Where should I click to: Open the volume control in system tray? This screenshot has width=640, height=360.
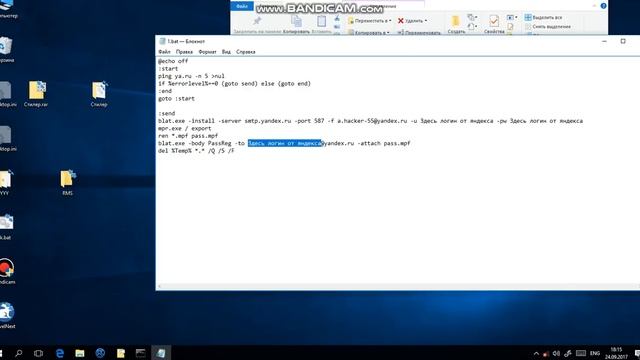point(556,353)
